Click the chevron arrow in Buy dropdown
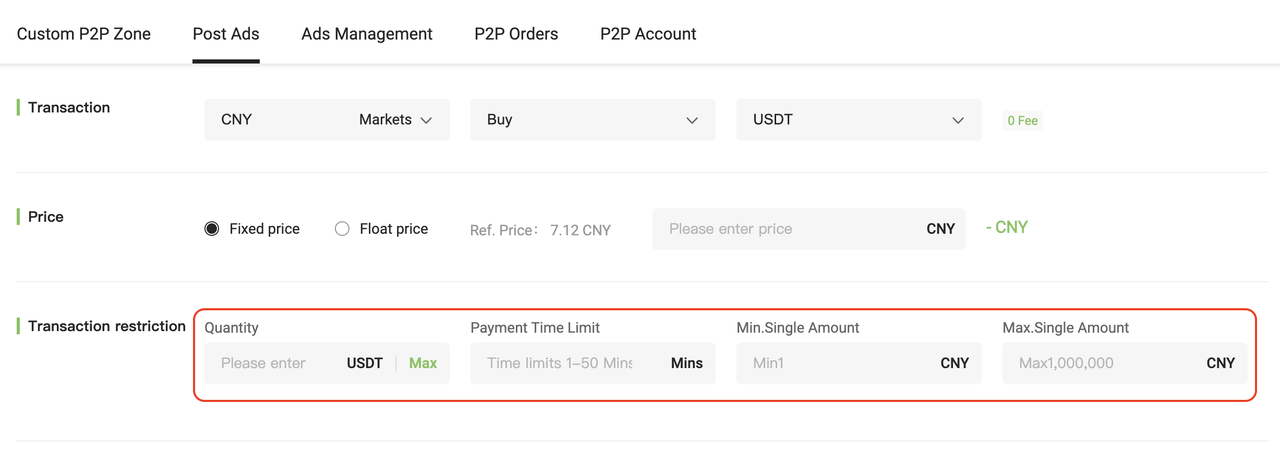The image size is (1280, 454). point(692,120)
